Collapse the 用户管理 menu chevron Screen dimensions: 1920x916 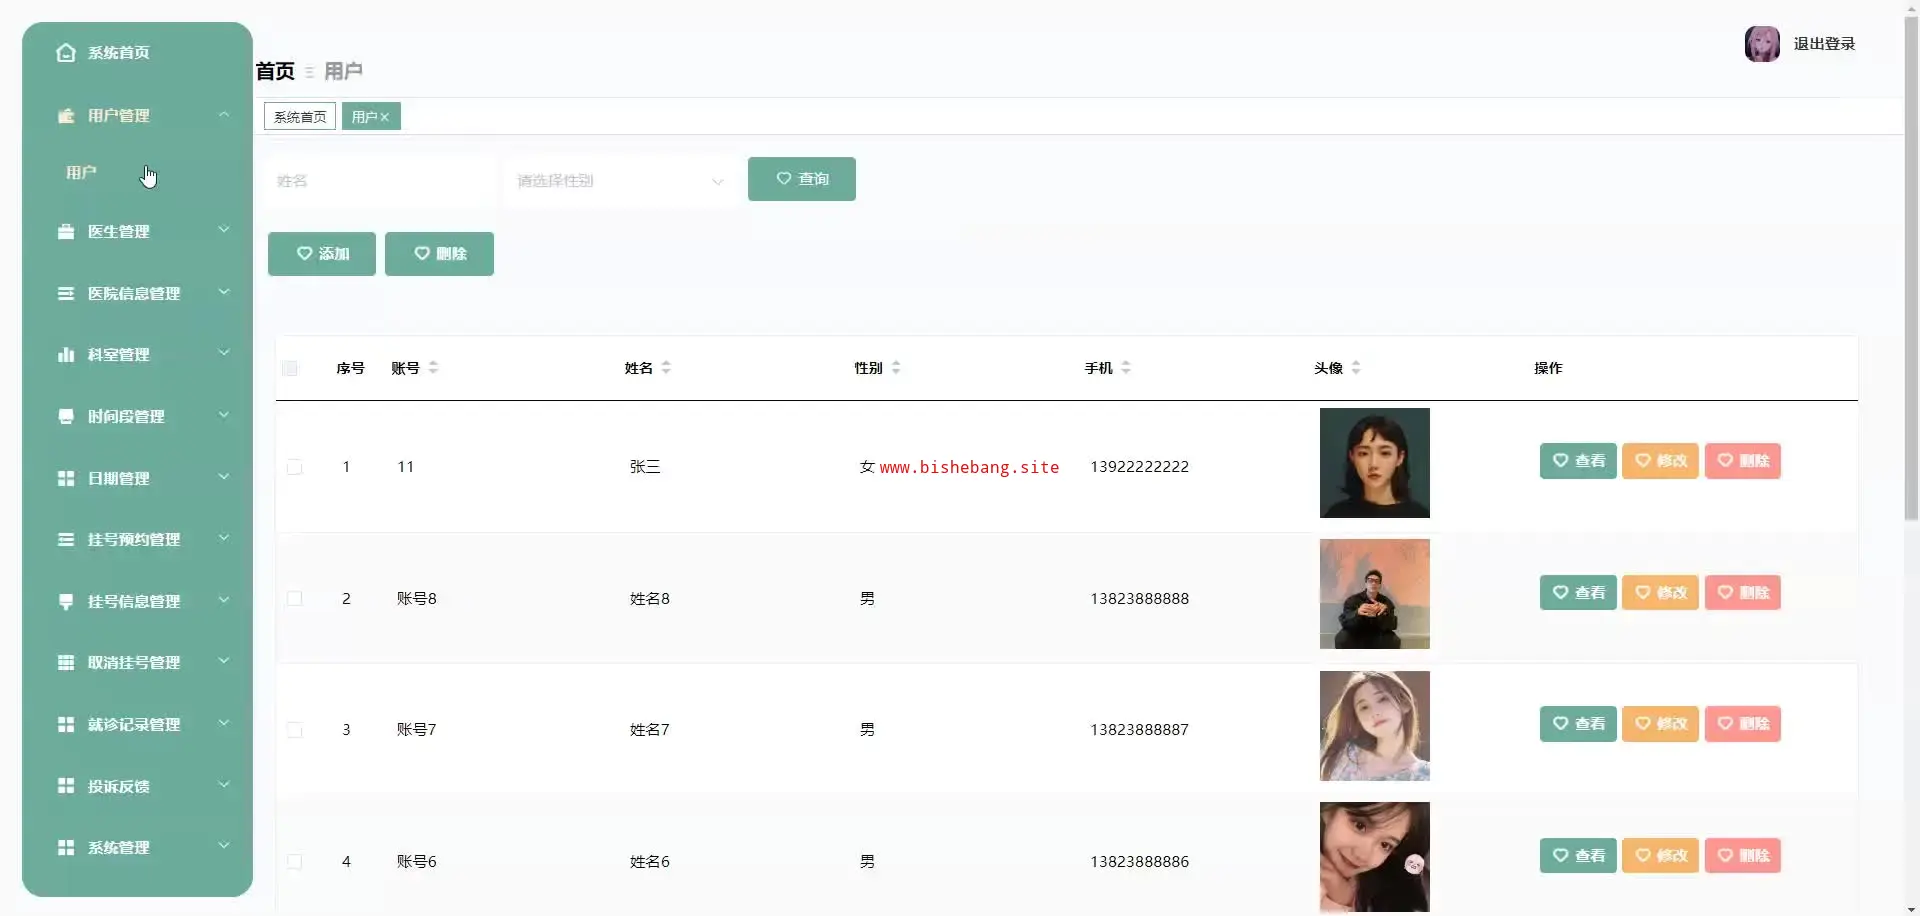224,115
